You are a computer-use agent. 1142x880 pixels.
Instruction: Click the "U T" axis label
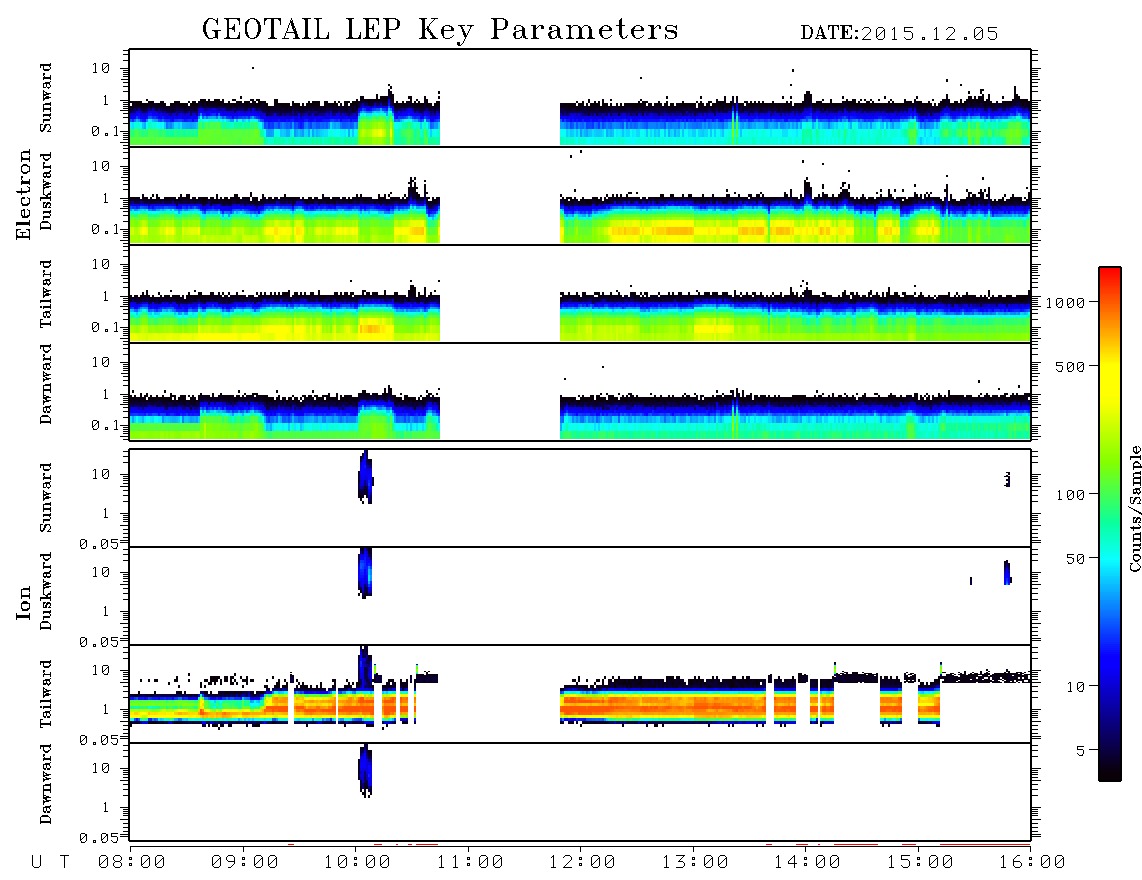click(x=50, y=862)
